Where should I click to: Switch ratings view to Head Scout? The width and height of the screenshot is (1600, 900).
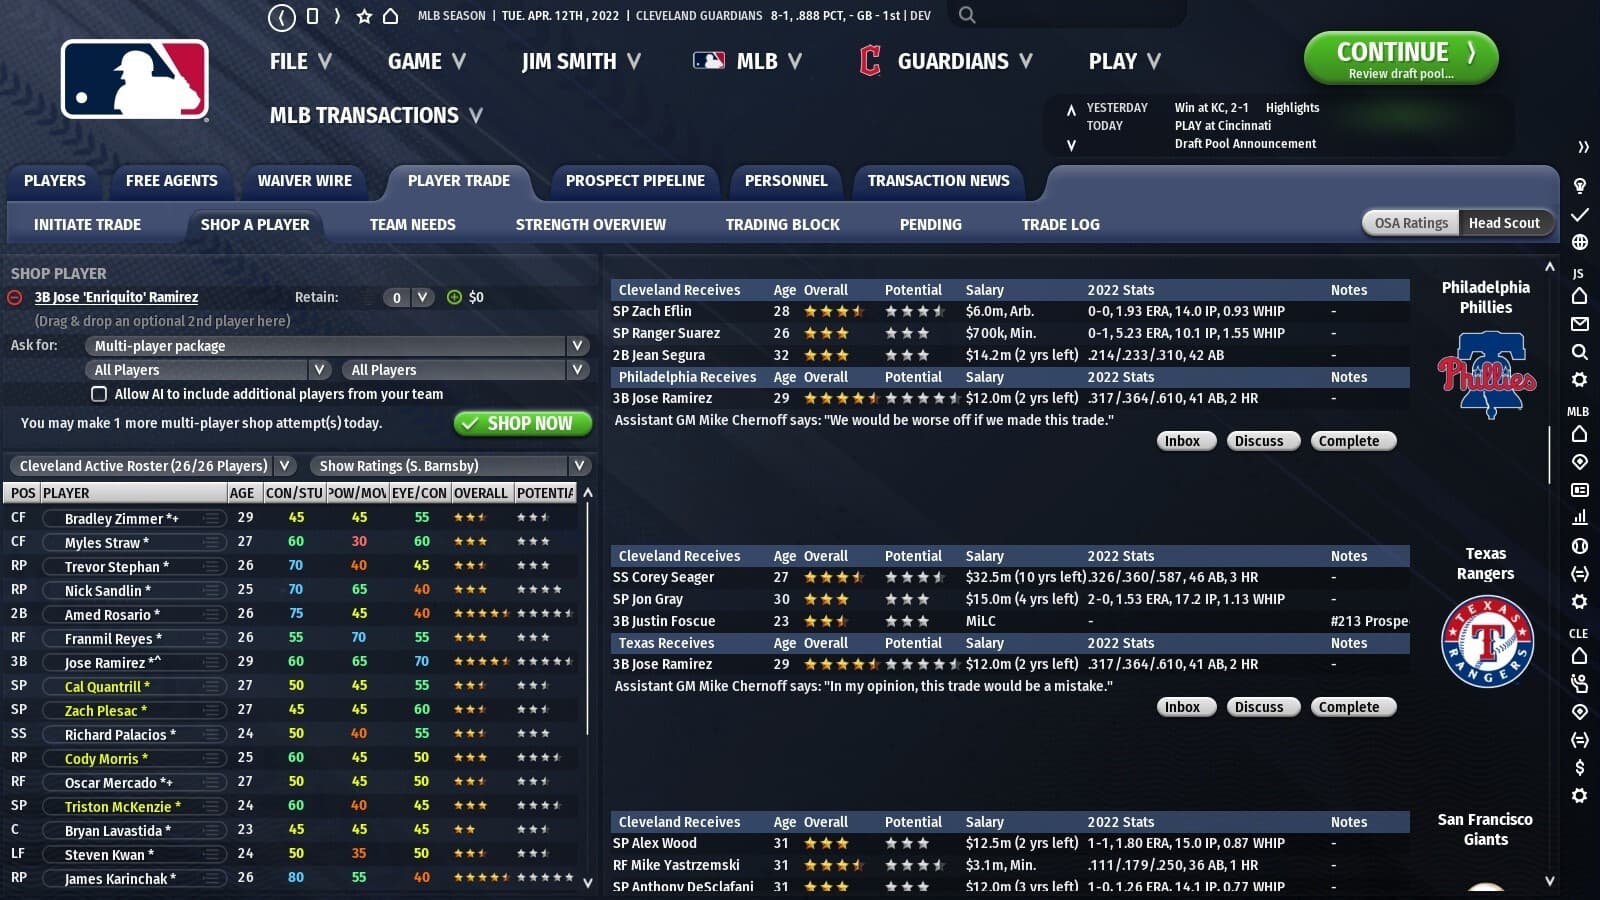click(x=1506, y=223)
